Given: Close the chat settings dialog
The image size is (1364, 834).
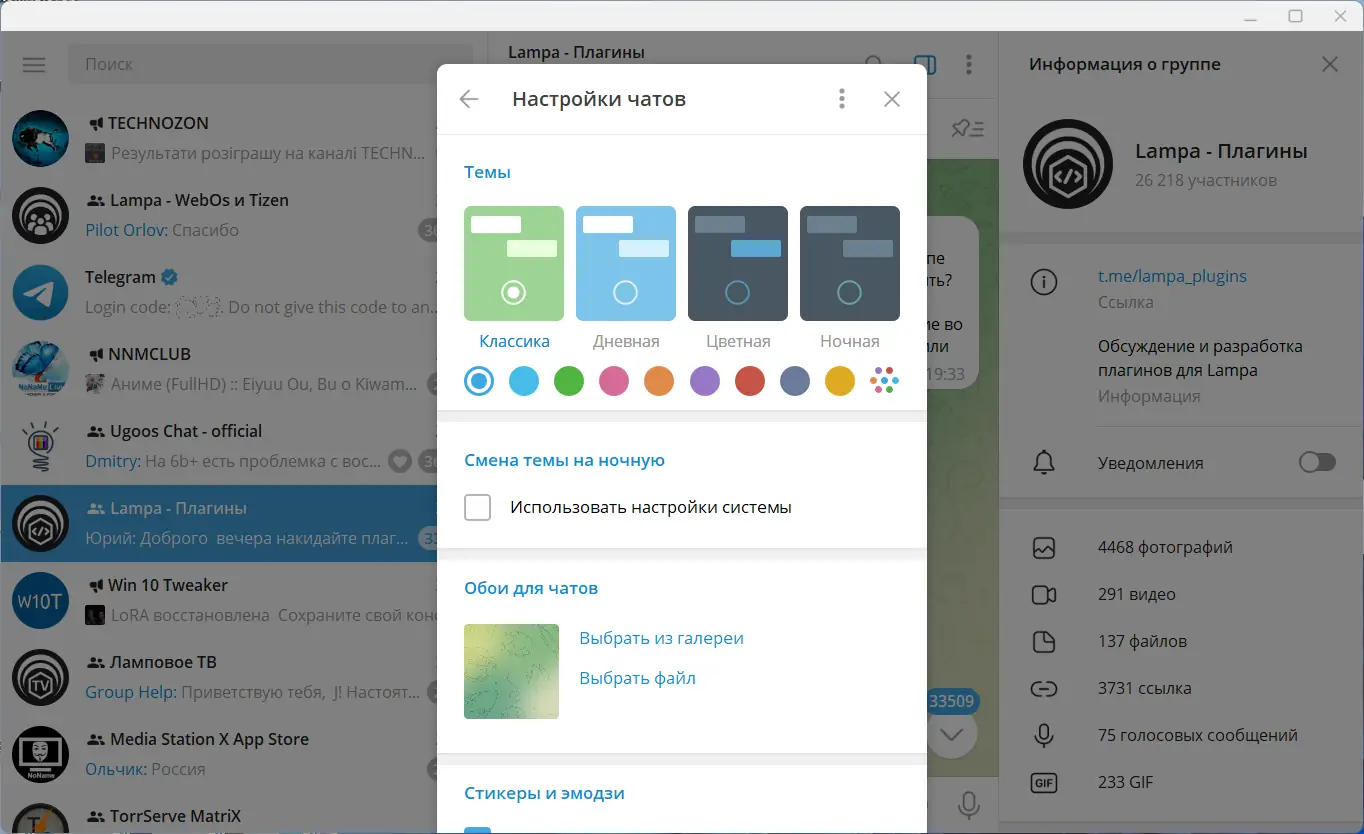Looking at the screenshot, I should pyautogui.click(x=892, y=99).
